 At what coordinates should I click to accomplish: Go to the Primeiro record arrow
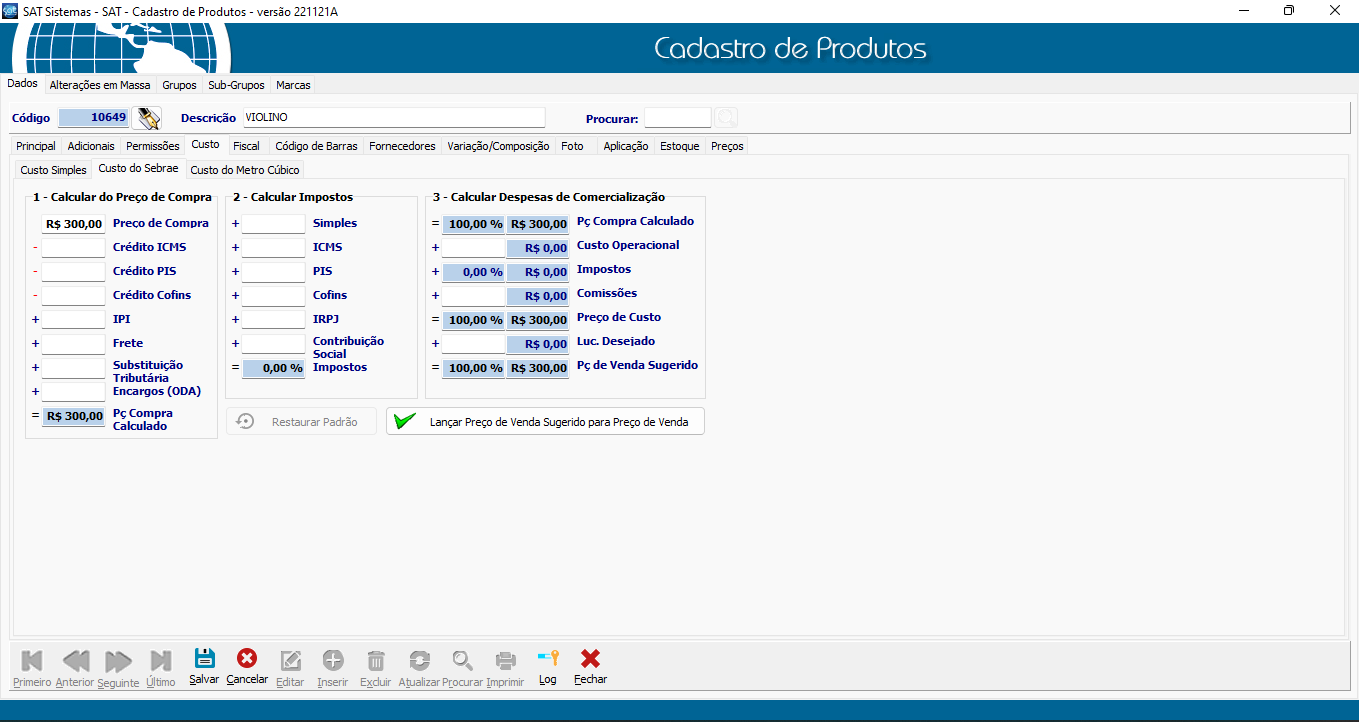32,660
